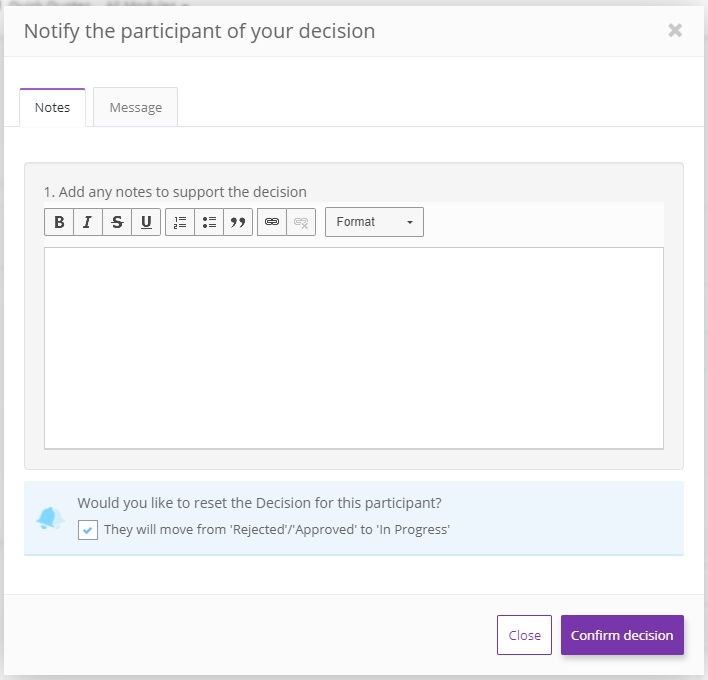Click the greyed-out unlink icon

click(301, 222)
